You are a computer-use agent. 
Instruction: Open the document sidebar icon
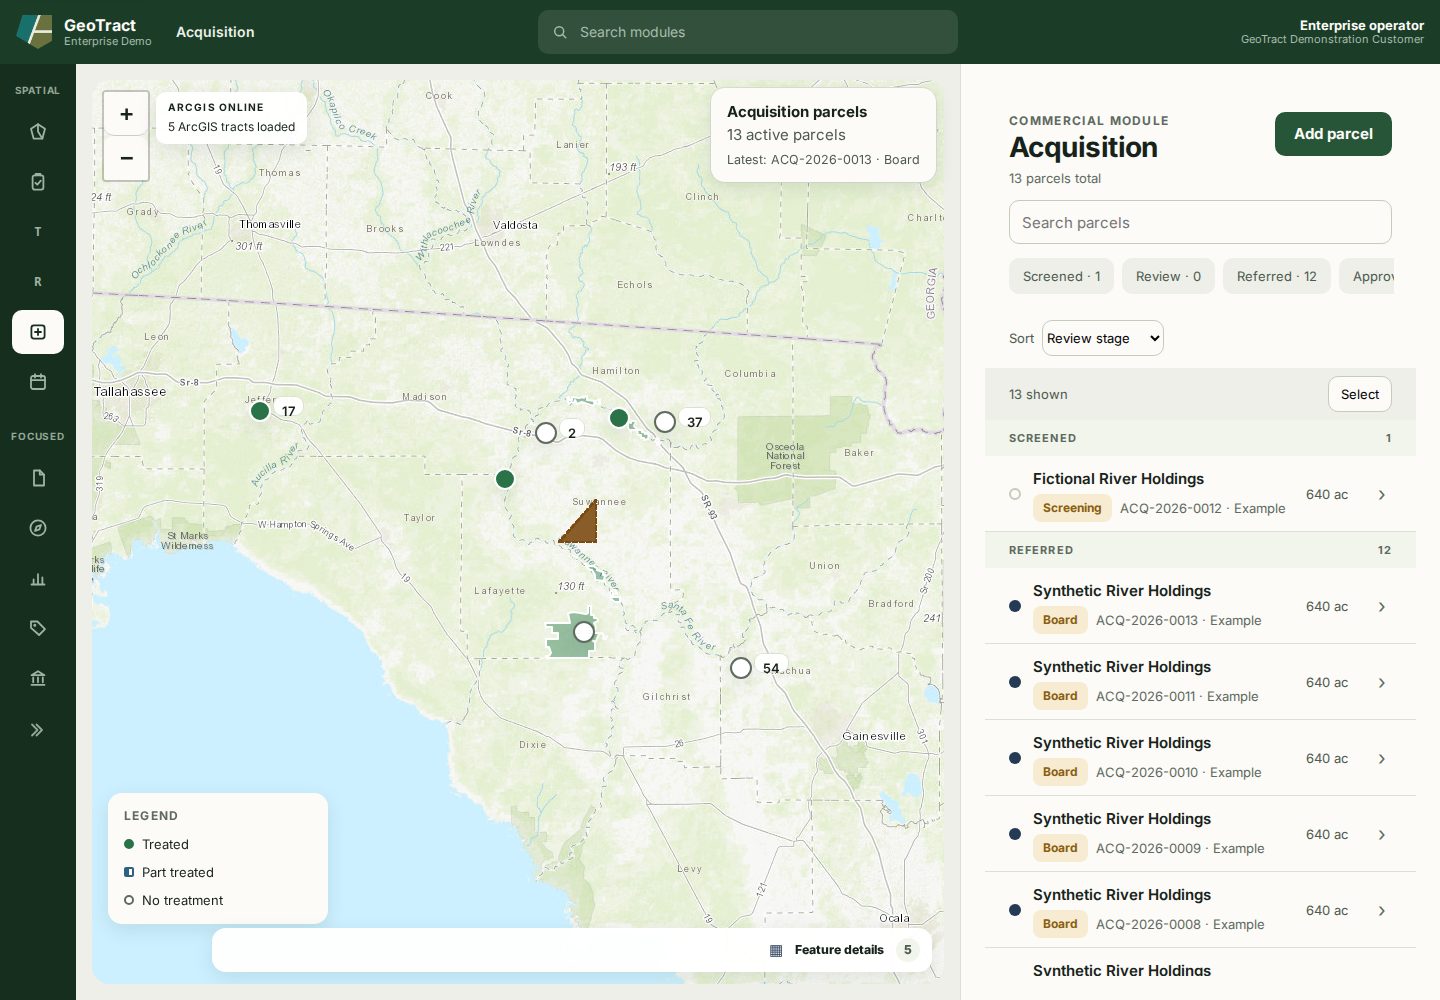(38, 478)
